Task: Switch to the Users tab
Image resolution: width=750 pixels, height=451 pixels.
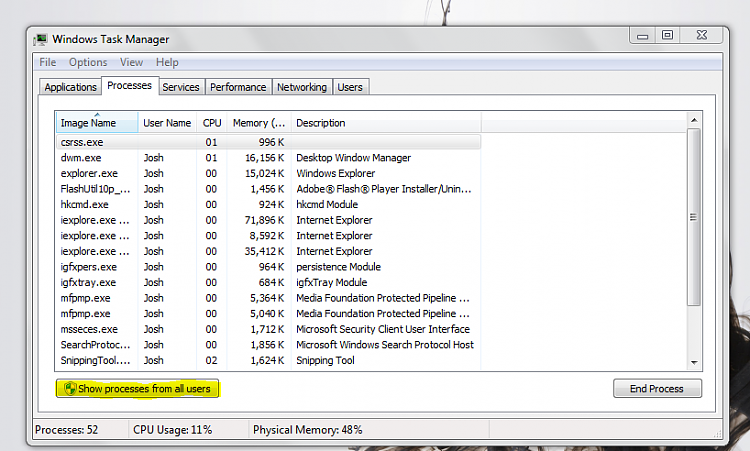Action: coord(350,87)
